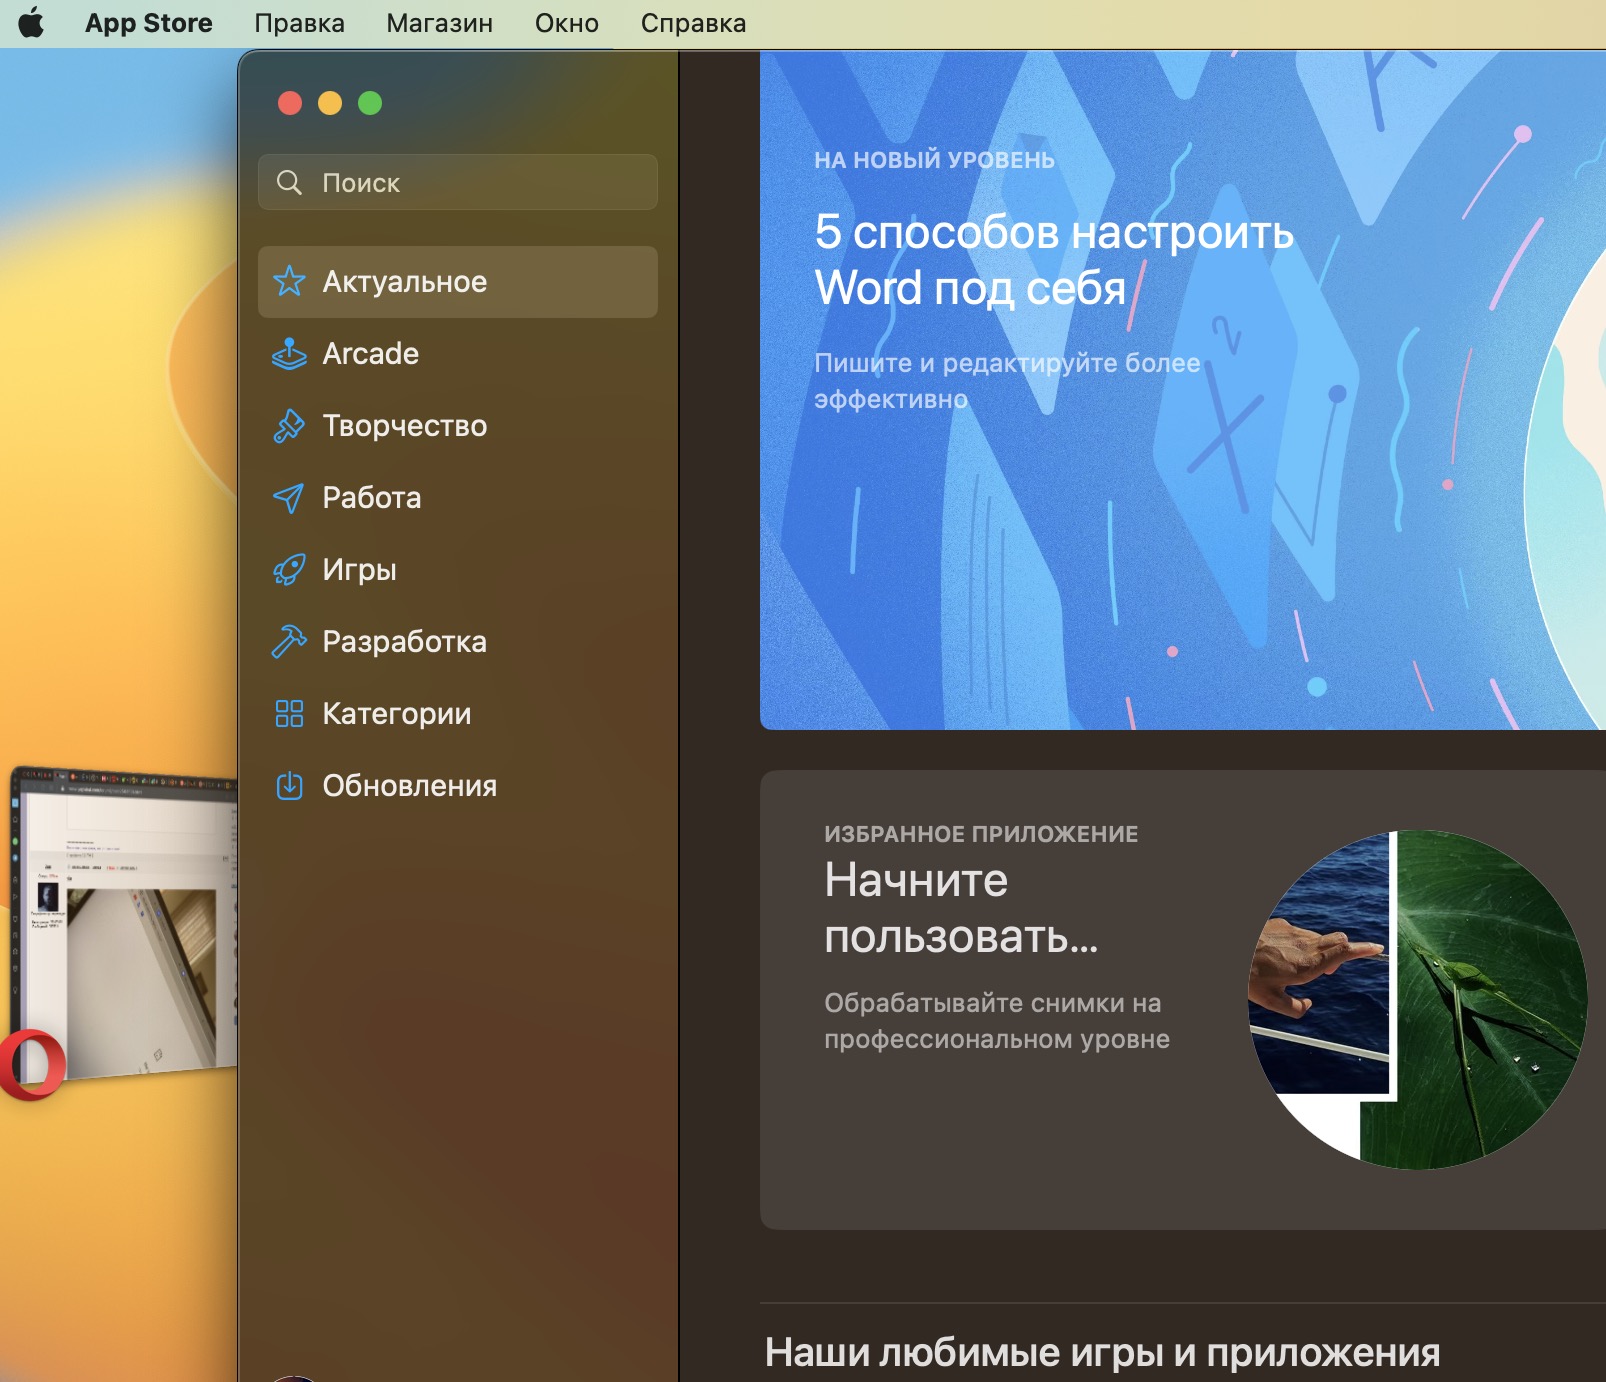The height and width of the screenshot is (1382, 1606).
Task: Open the App Store application menu
Action: pyautogui.click(x=149, y=23)
